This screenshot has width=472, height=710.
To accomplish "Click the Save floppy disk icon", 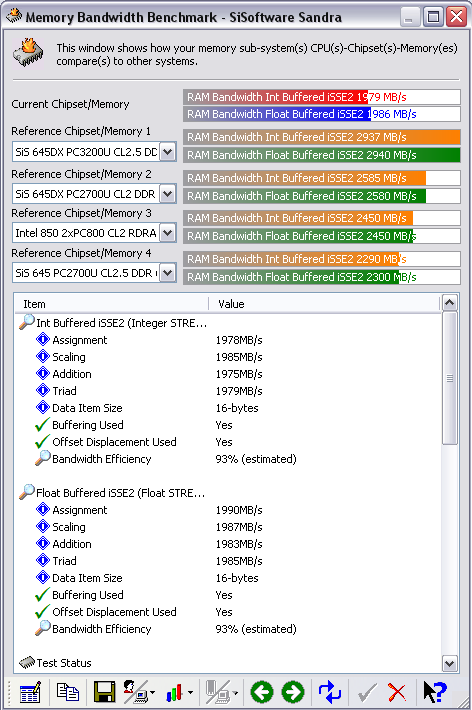I will pos(104,691).
